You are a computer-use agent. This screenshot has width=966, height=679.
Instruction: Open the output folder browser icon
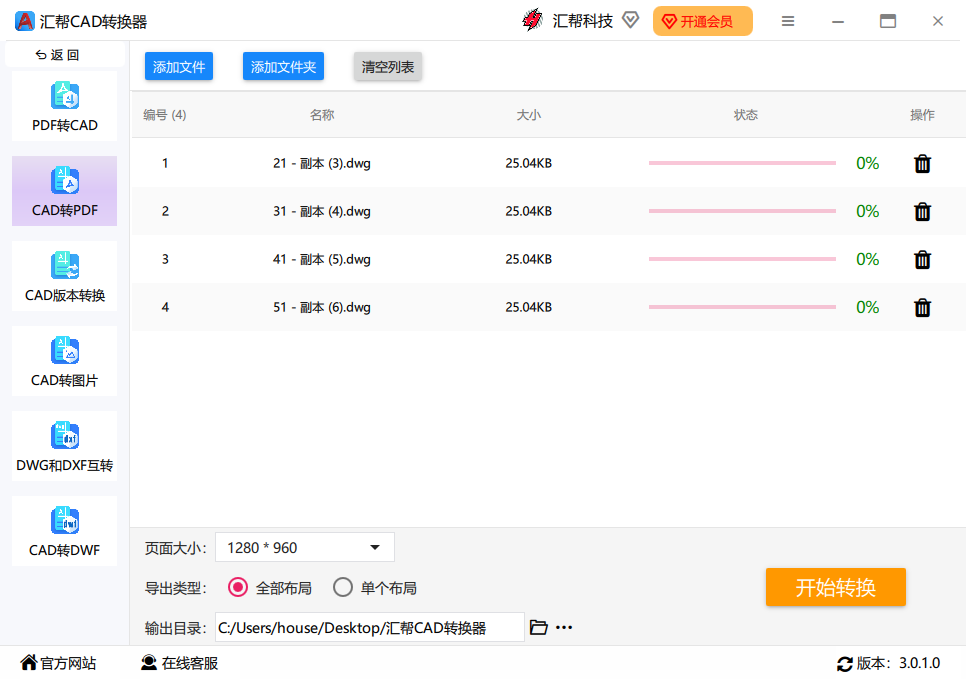click(539, 627)
